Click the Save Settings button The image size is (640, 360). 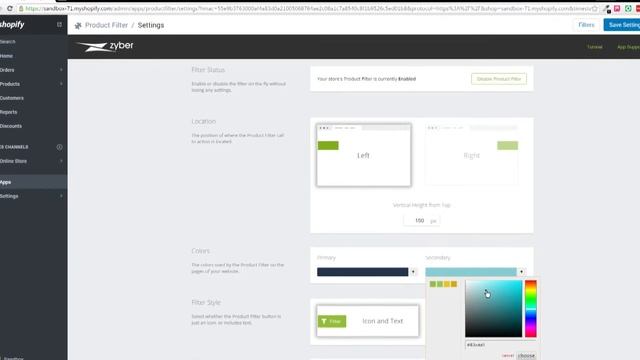click(x=622, y=25)
